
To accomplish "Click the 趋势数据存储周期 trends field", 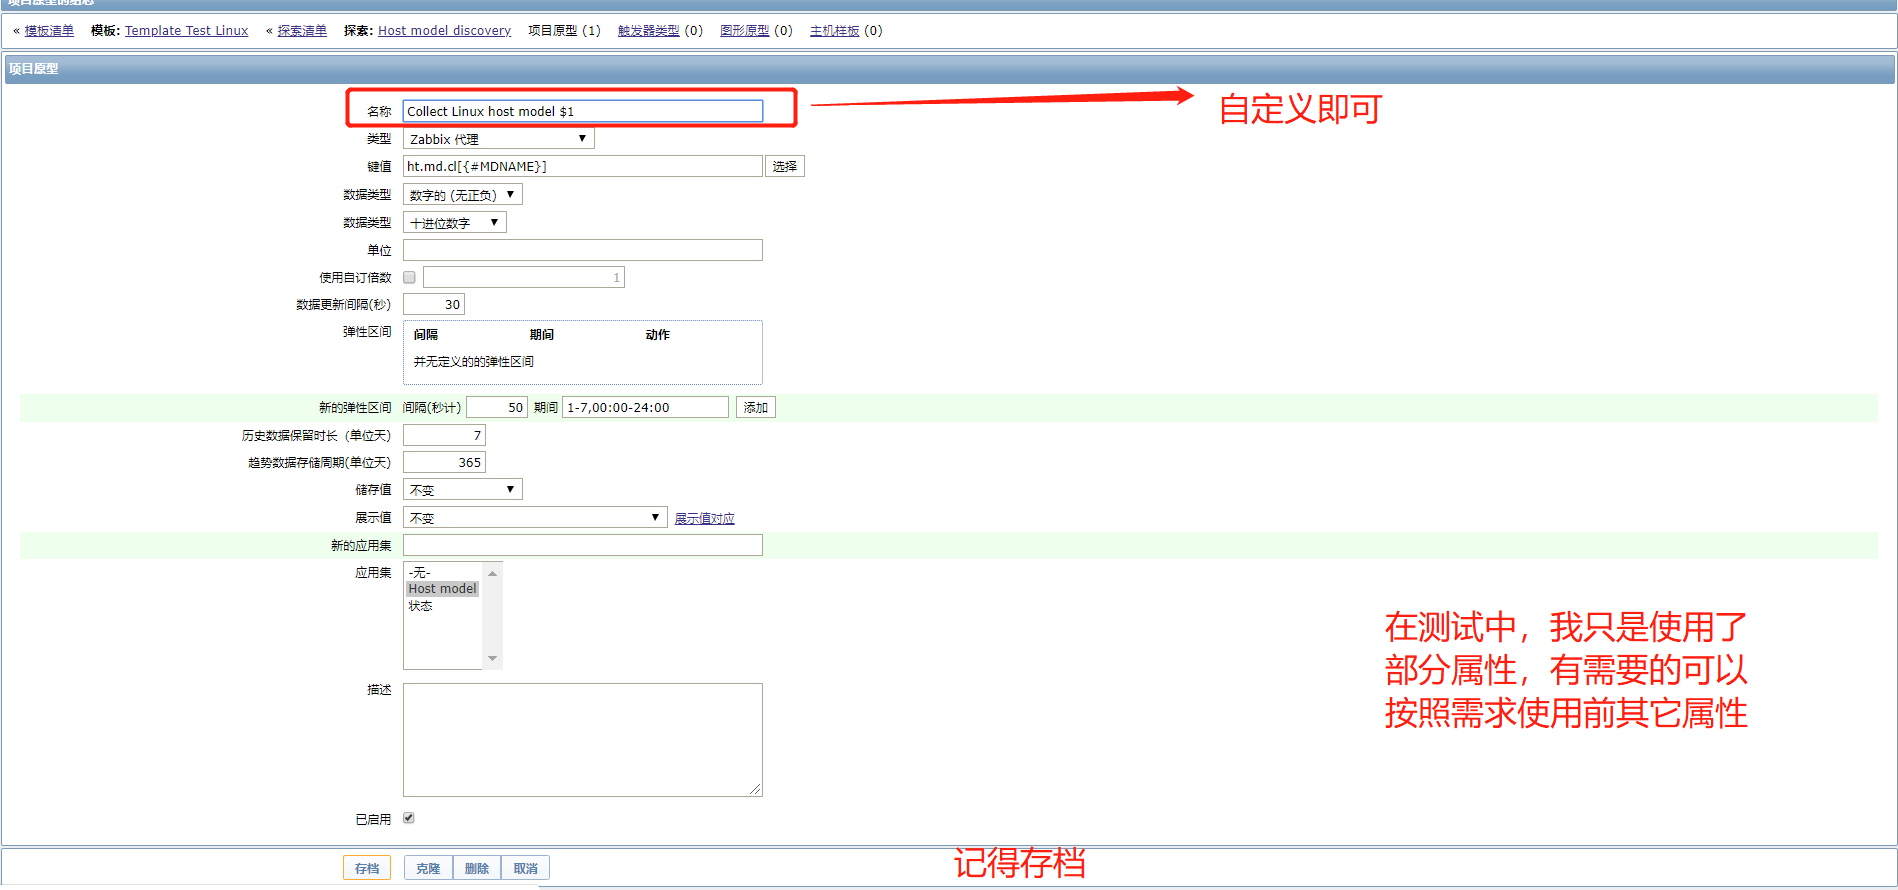I will click(444, 462).
